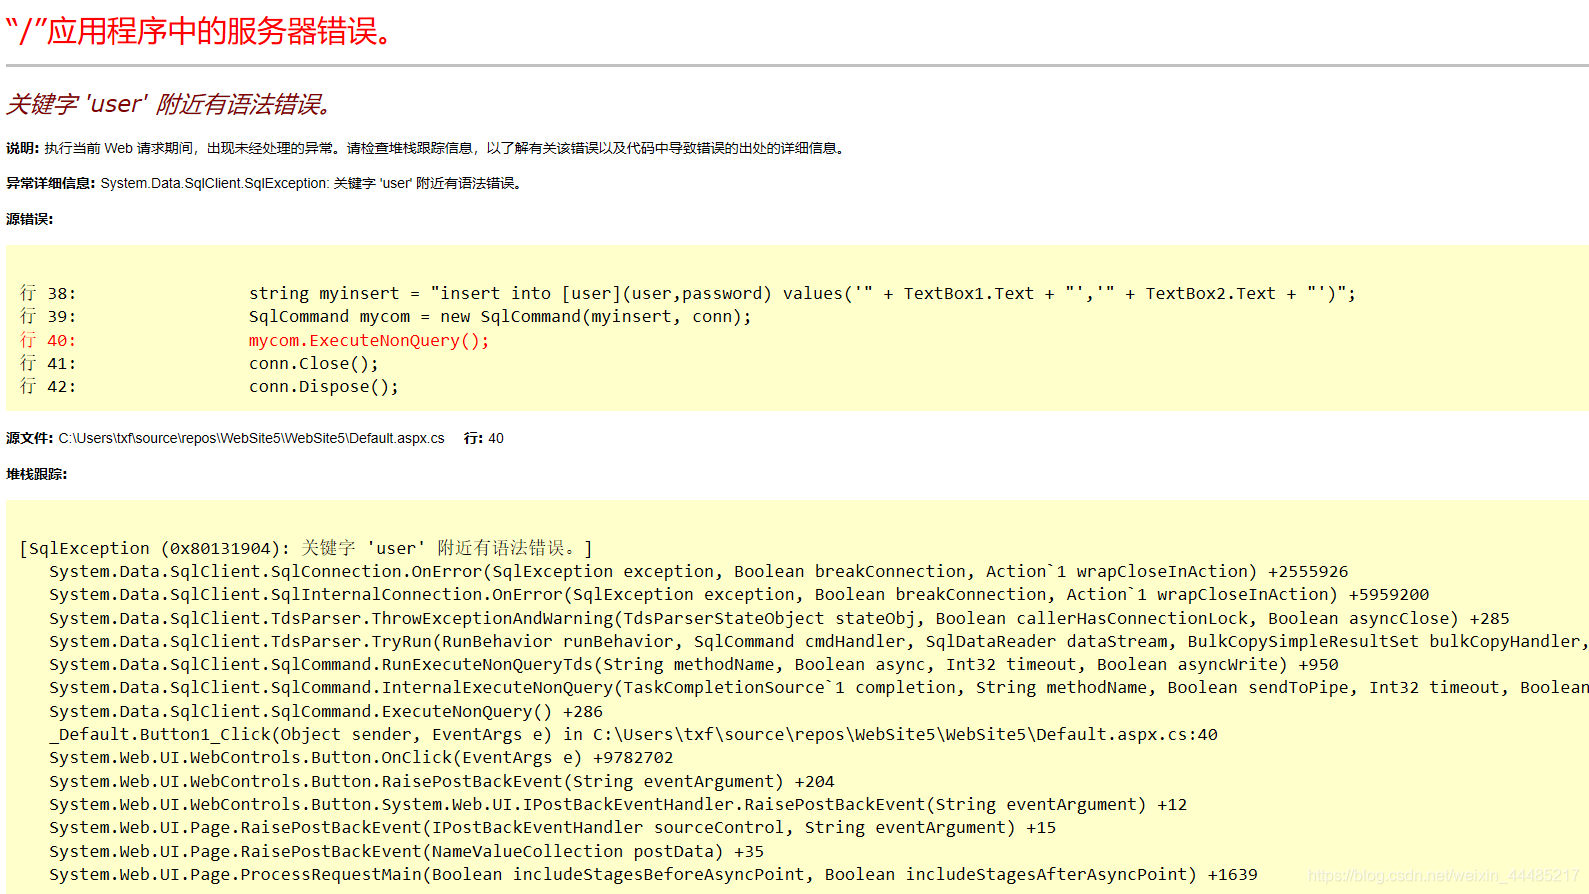Viewport: 1589px width, 894px height.
Task: Click SqlInternalConnection.OnError stack trace line
Action: click(x=739, y=594)
